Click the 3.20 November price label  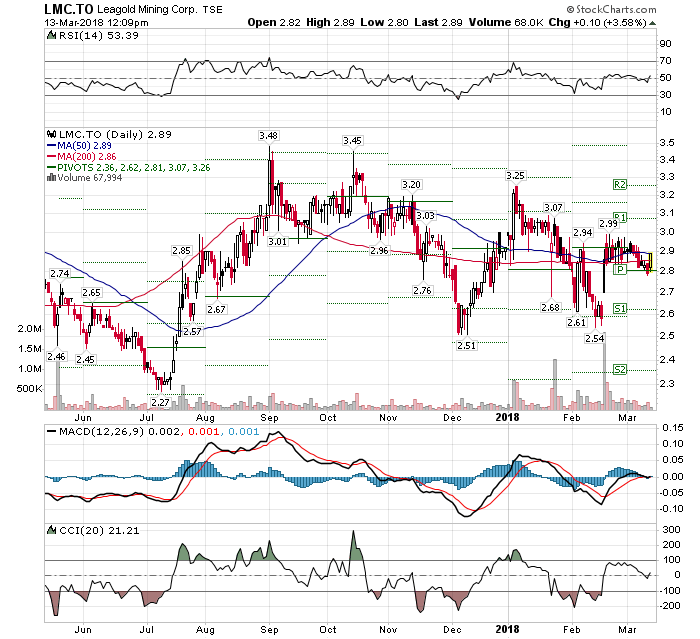click(x=411, y=184)
